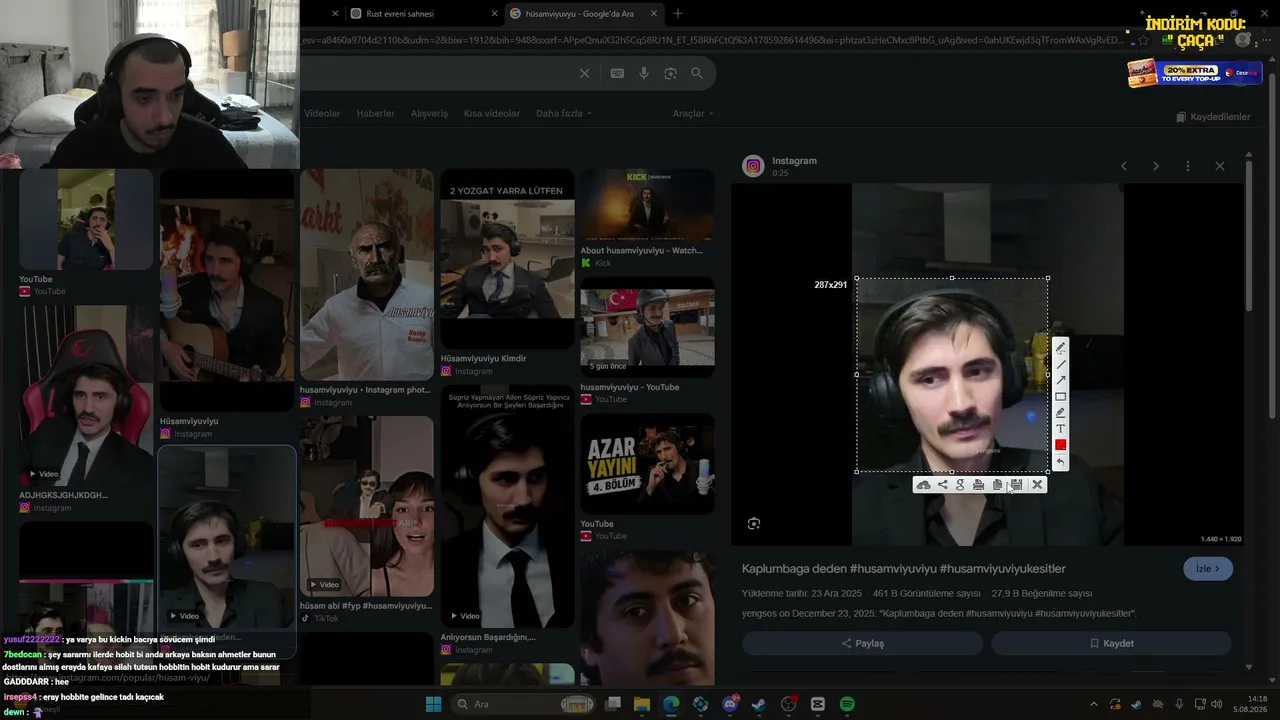The width and height of the screenshot is (1280, 720).
Task: Share the screenshot on social networks
Action: point(942,485)
